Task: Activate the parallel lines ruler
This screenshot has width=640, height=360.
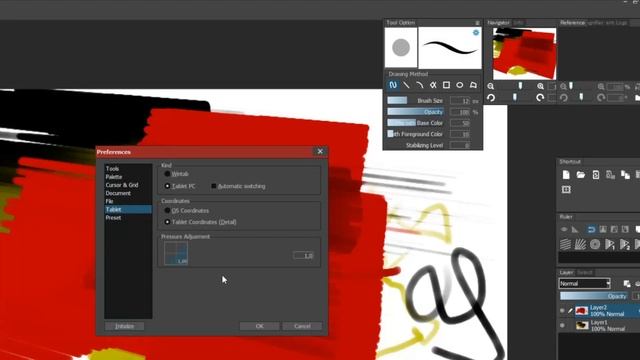Action: tap(565, 244)
